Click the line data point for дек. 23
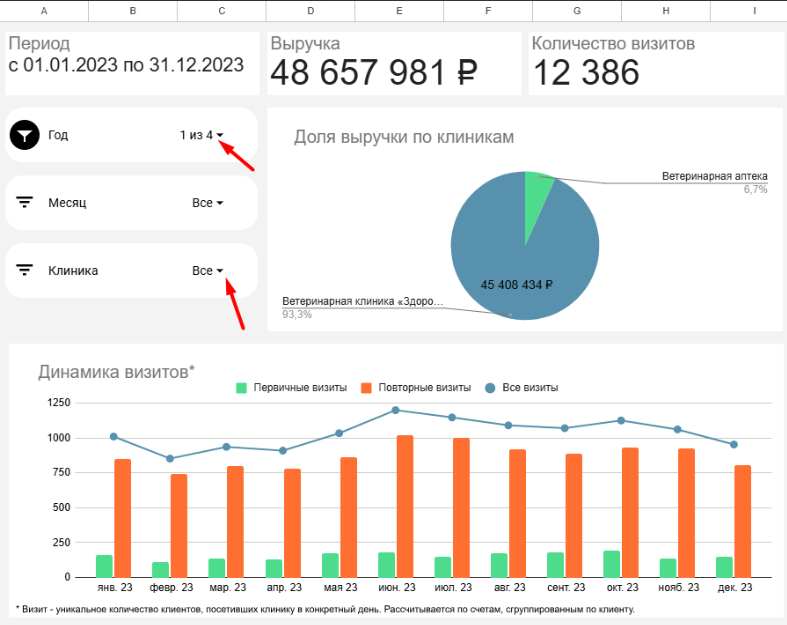This screenshot has height=625, width=787. point(734,444)
